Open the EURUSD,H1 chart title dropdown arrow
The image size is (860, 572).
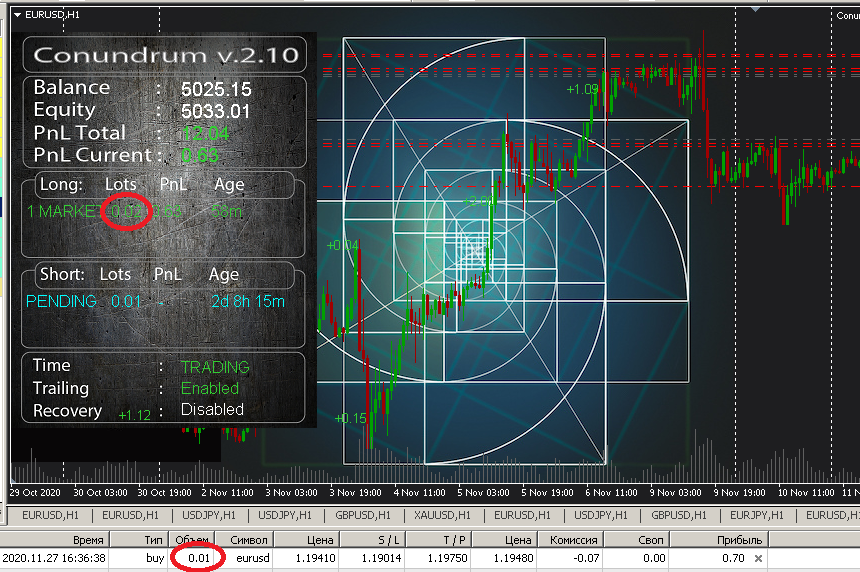[18, 15]
